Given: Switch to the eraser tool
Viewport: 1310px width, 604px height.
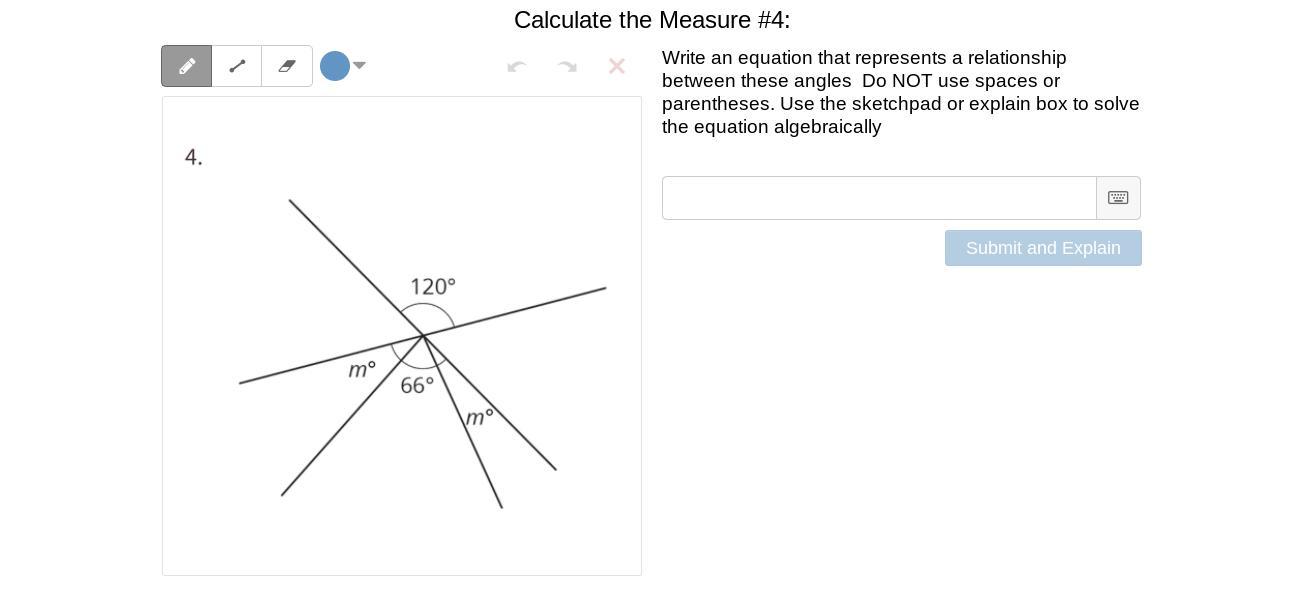Looking at the screenshot, I should coord(287,66).
